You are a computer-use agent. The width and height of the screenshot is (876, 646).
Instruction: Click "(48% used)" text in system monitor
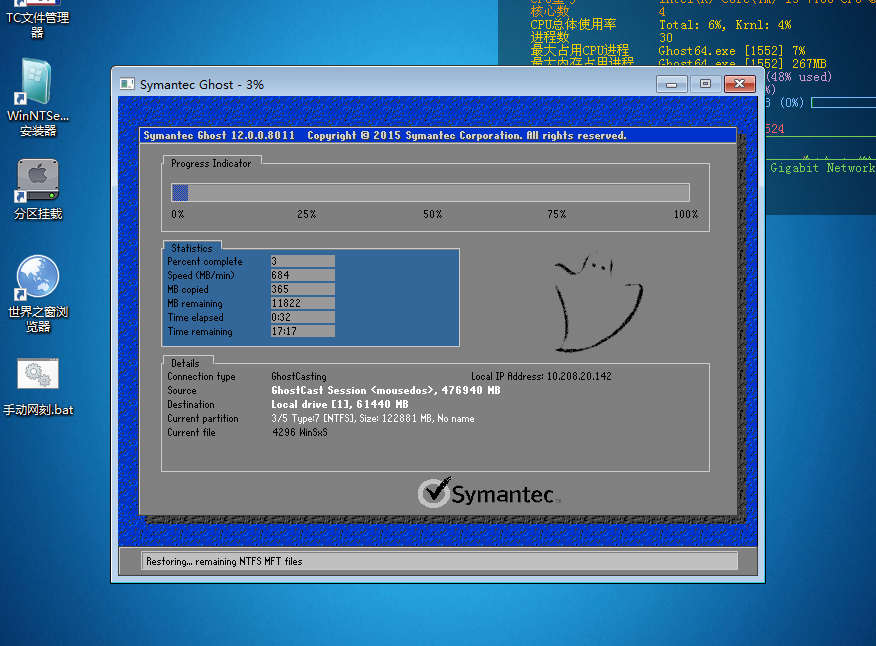click(x=799, y=77)
